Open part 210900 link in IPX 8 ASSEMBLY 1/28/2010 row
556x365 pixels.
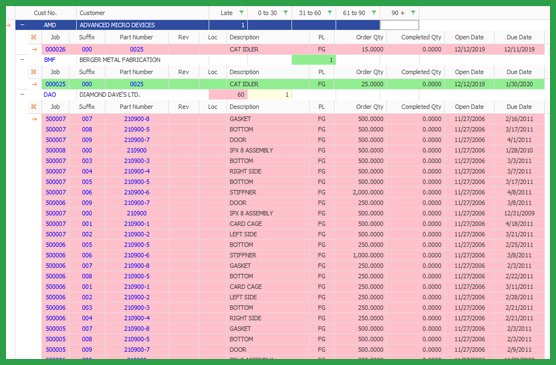(137, 150)
